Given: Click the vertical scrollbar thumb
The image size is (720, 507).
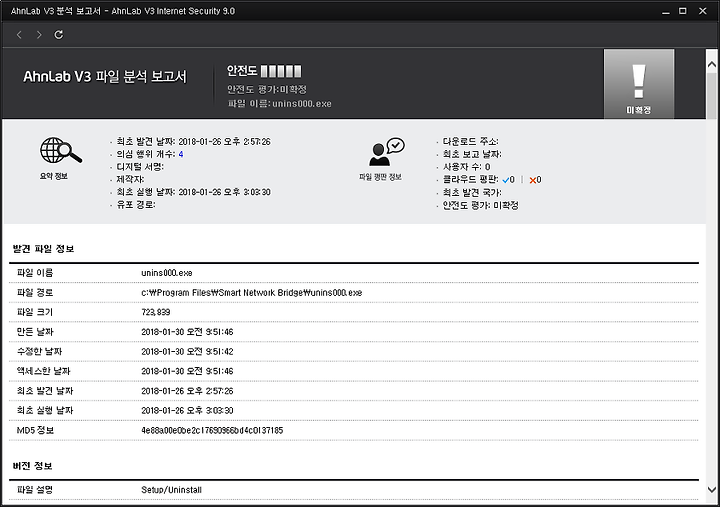Looking at the screenshot, I should (712, 96).
